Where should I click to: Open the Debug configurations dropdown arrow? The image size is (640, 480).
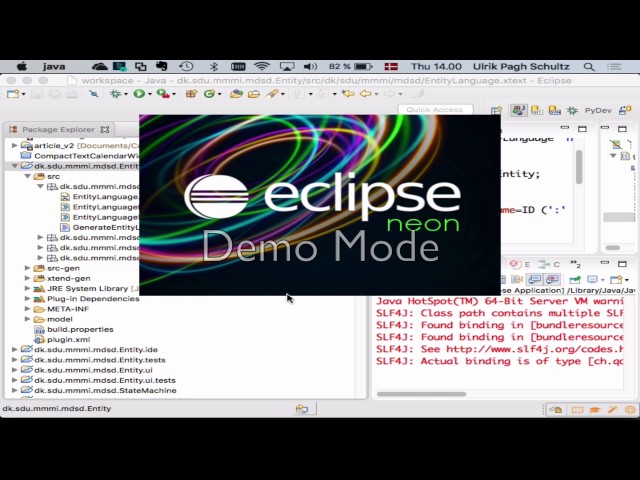click(x=126, y=95)
